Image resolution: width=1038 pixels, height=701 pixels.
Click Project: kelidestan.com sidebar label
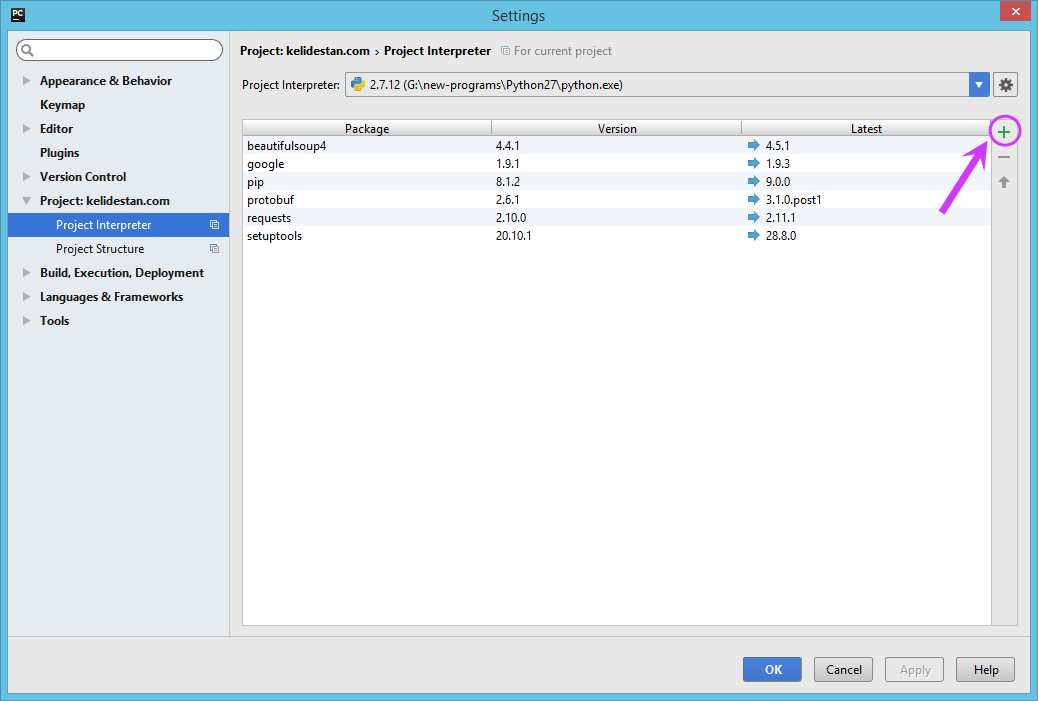click(x=105, y=201)
